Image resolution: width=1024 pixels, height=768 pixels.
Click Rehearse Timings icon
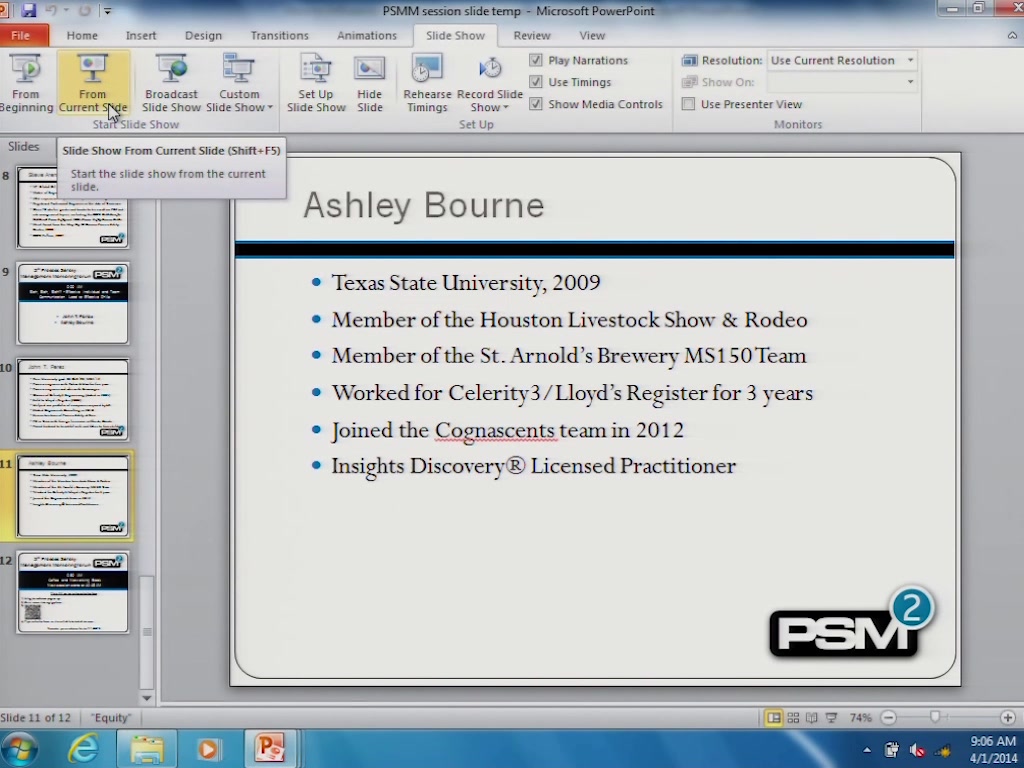pyautogui.click(x=427, y=84)
